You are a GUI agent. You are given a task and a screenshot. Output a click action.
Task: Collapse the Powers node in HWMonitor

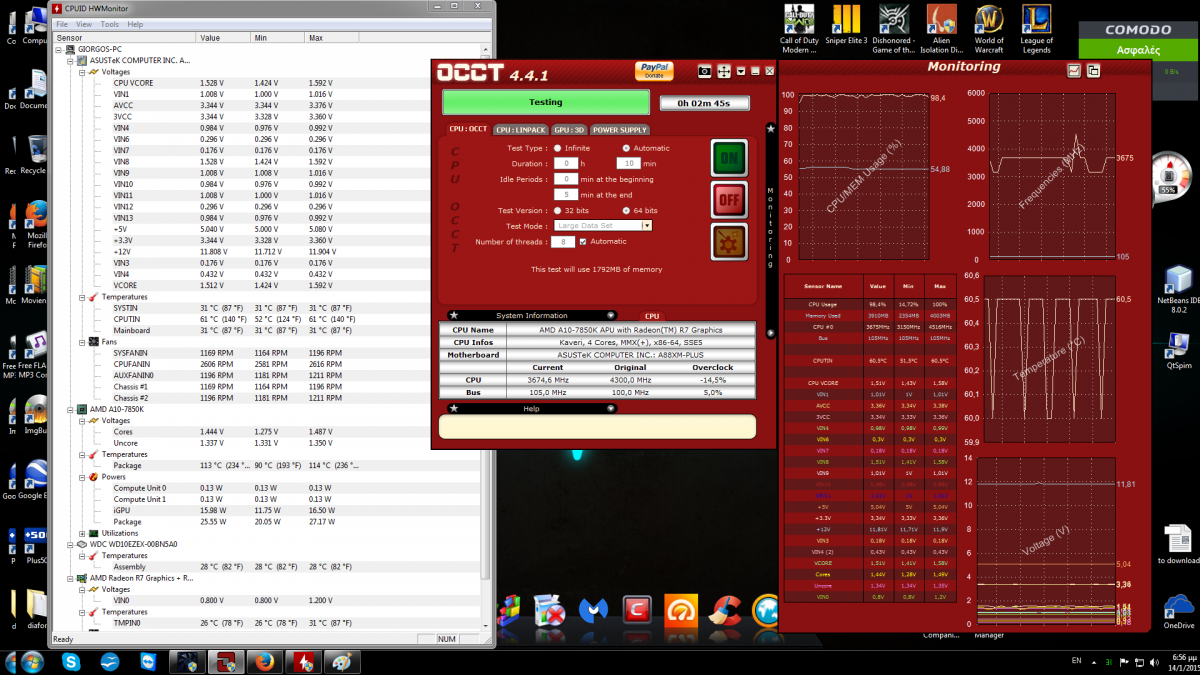(80, 477)
